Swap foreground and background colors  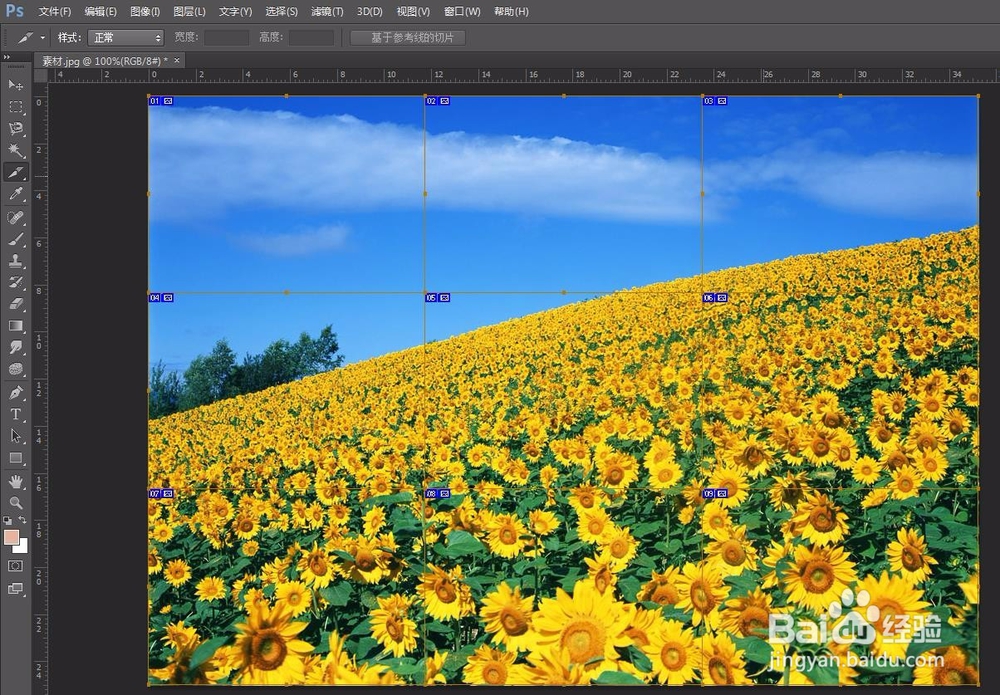pos(22,520)
